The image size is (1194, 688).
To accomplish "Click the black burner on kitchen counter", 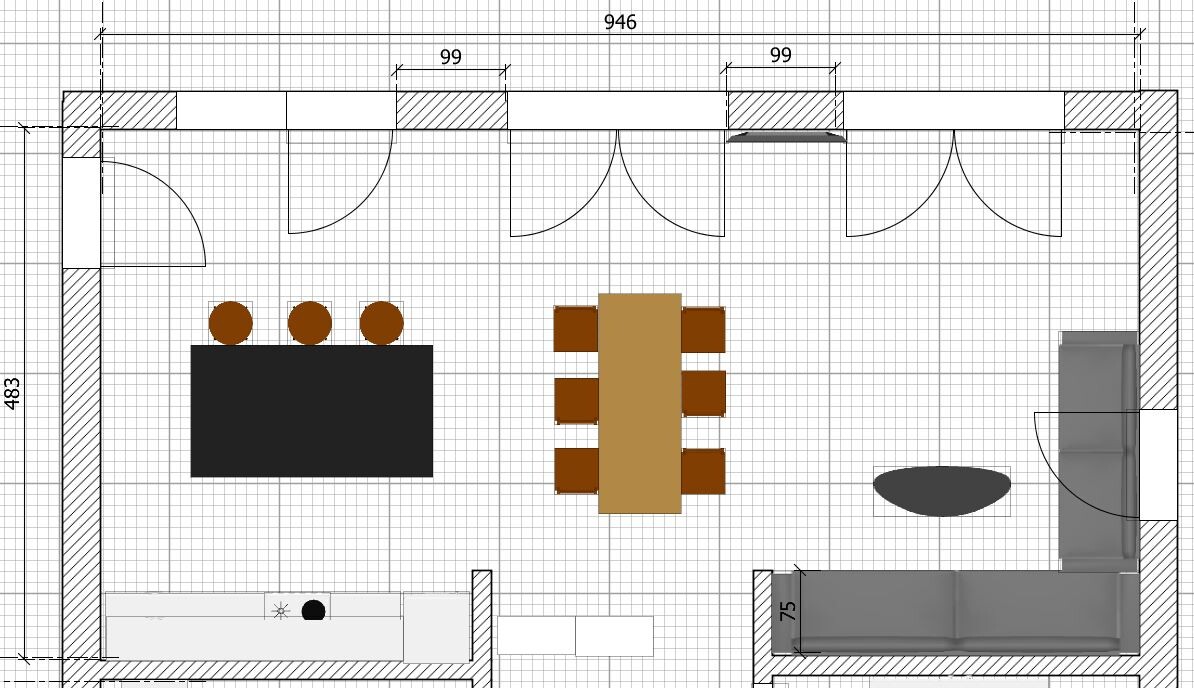I will click(313, 610).
